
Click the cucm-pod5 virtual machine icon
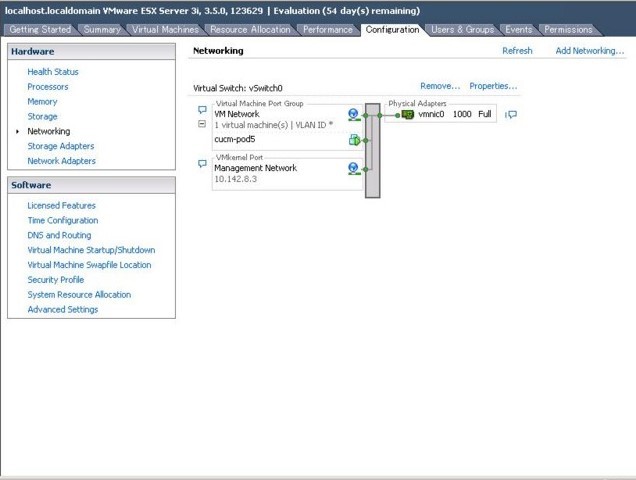pyautogui.click(x=354, y=140)
